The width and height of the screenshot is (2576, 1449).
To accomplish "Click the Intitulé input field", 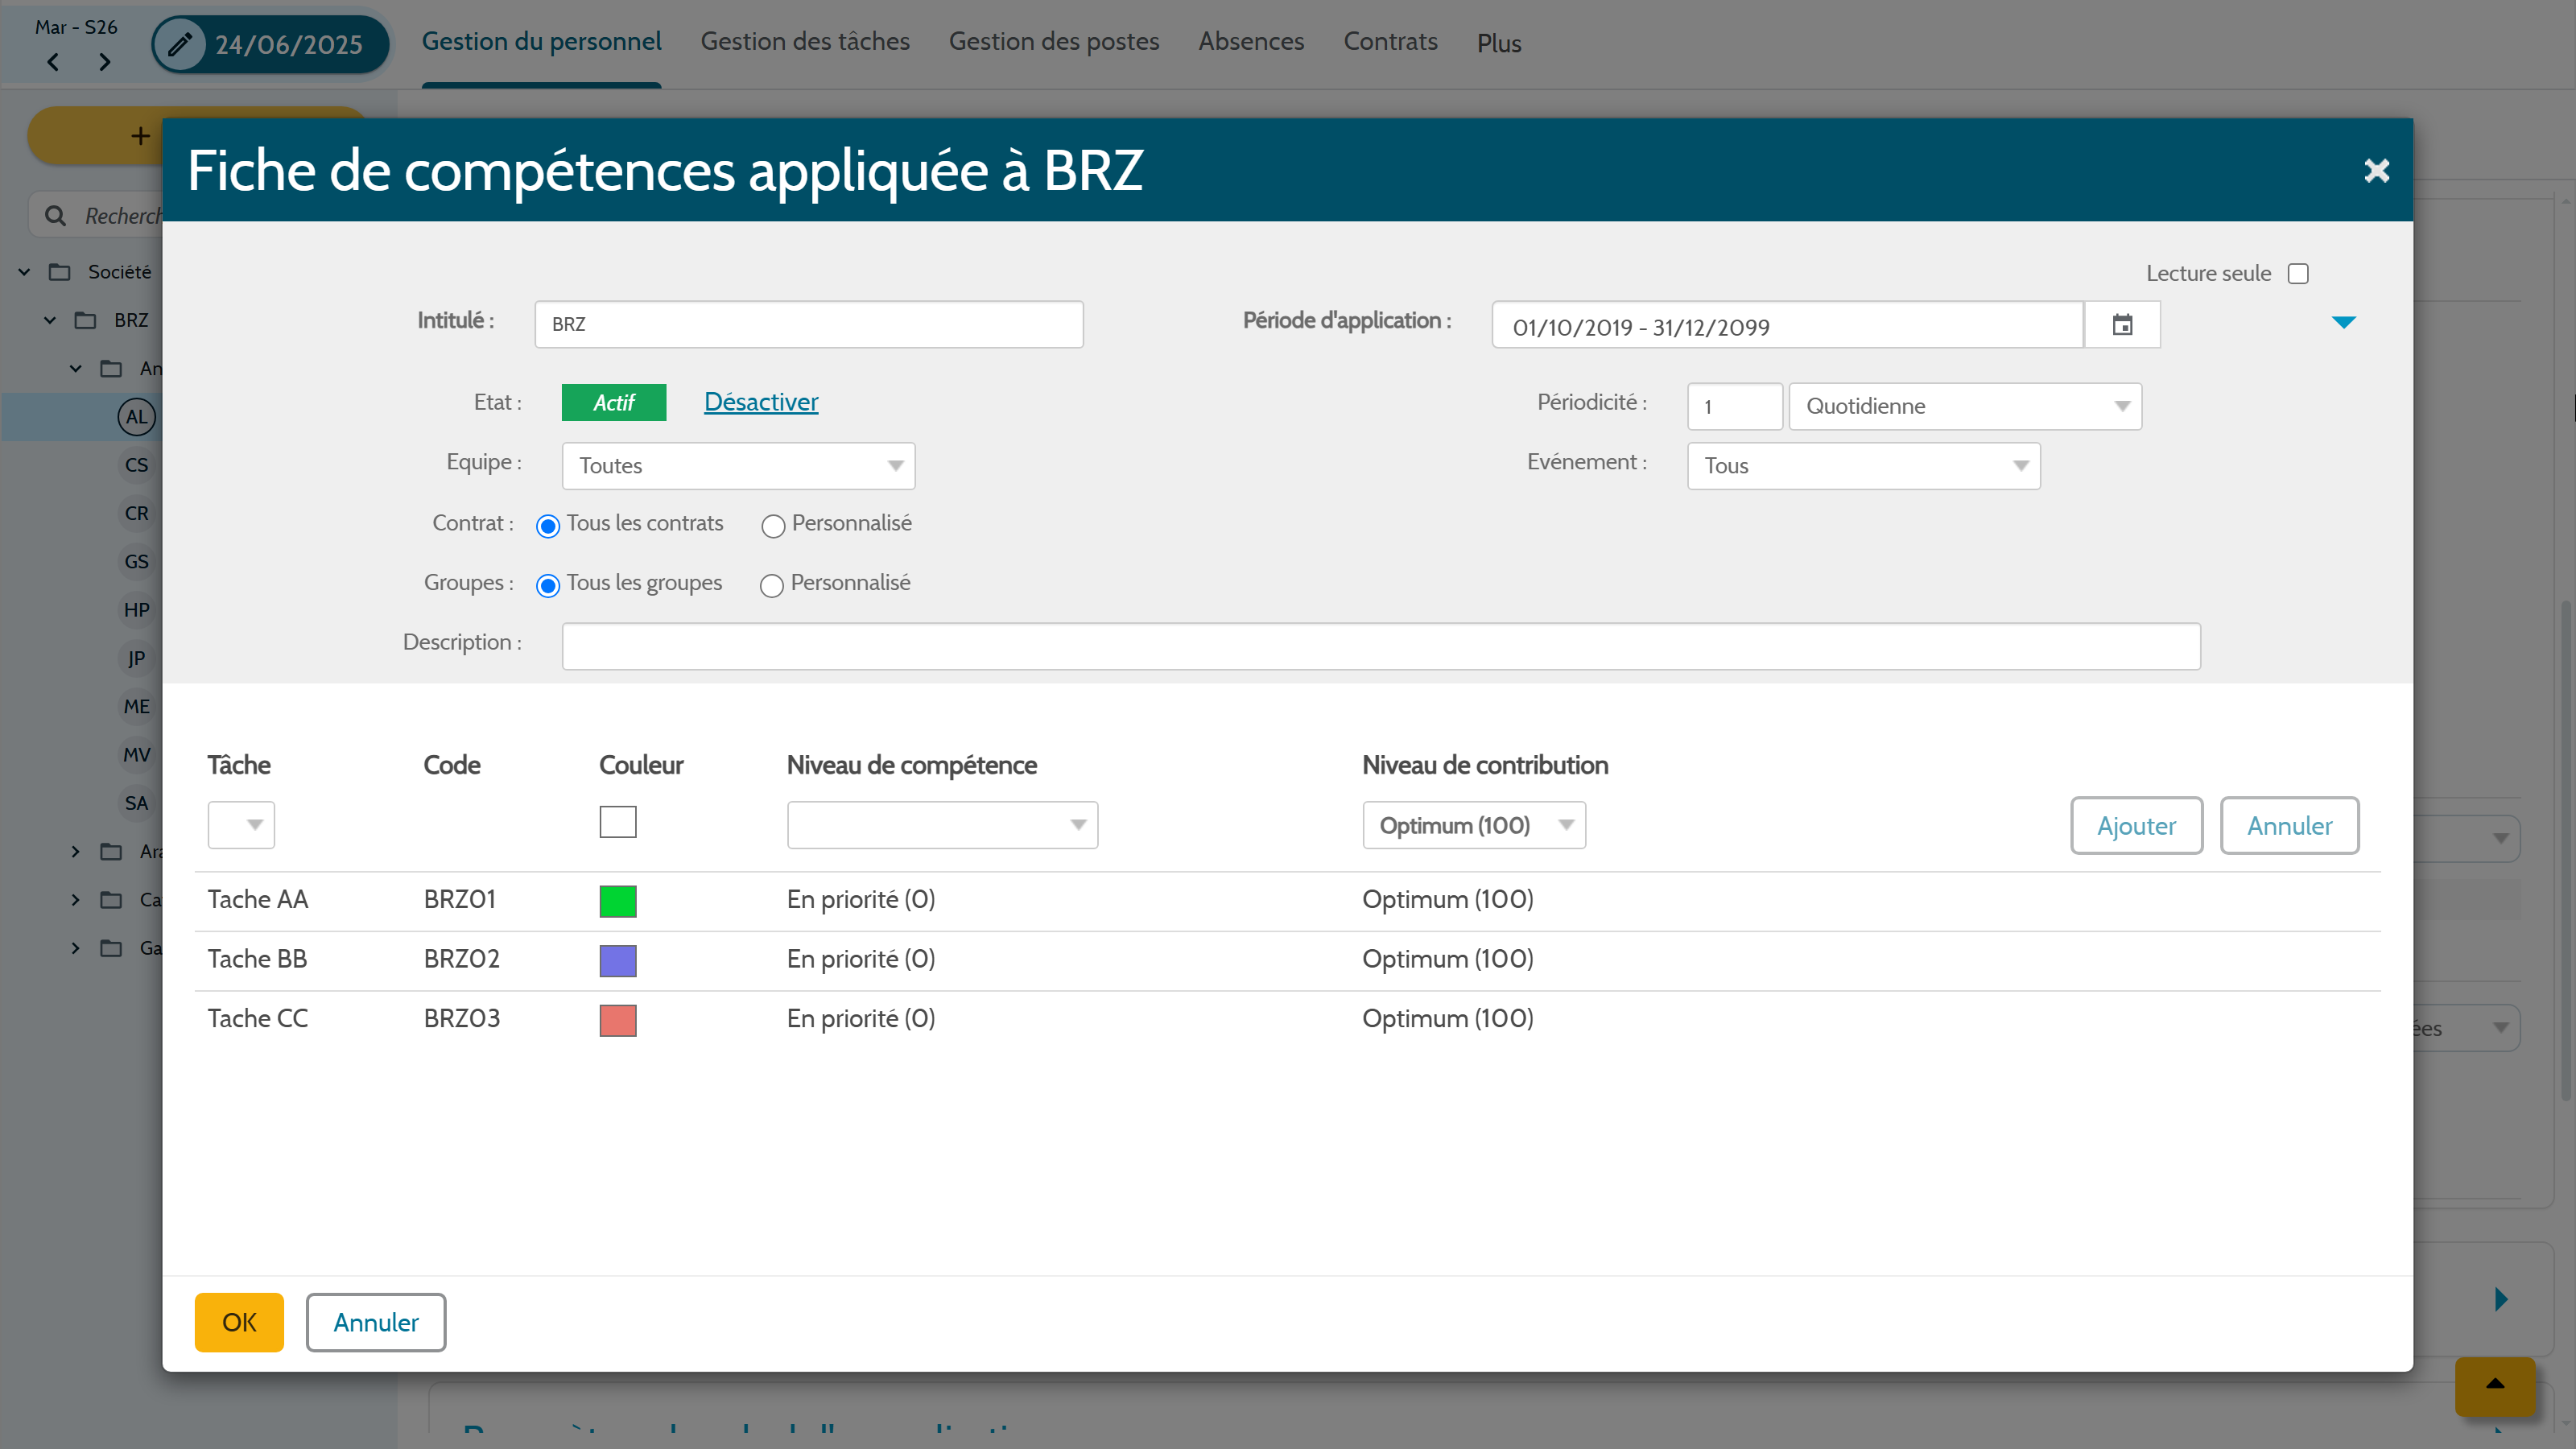I will 809,325.
